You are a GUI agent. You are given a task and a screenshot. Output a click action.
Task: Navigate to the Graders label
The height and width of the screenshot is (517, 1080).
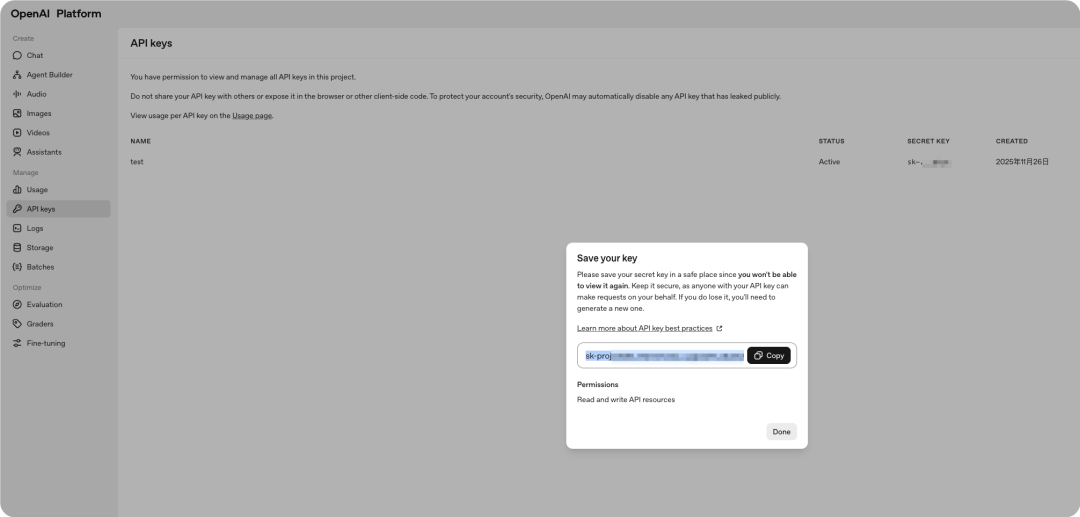tap(40, 324)
